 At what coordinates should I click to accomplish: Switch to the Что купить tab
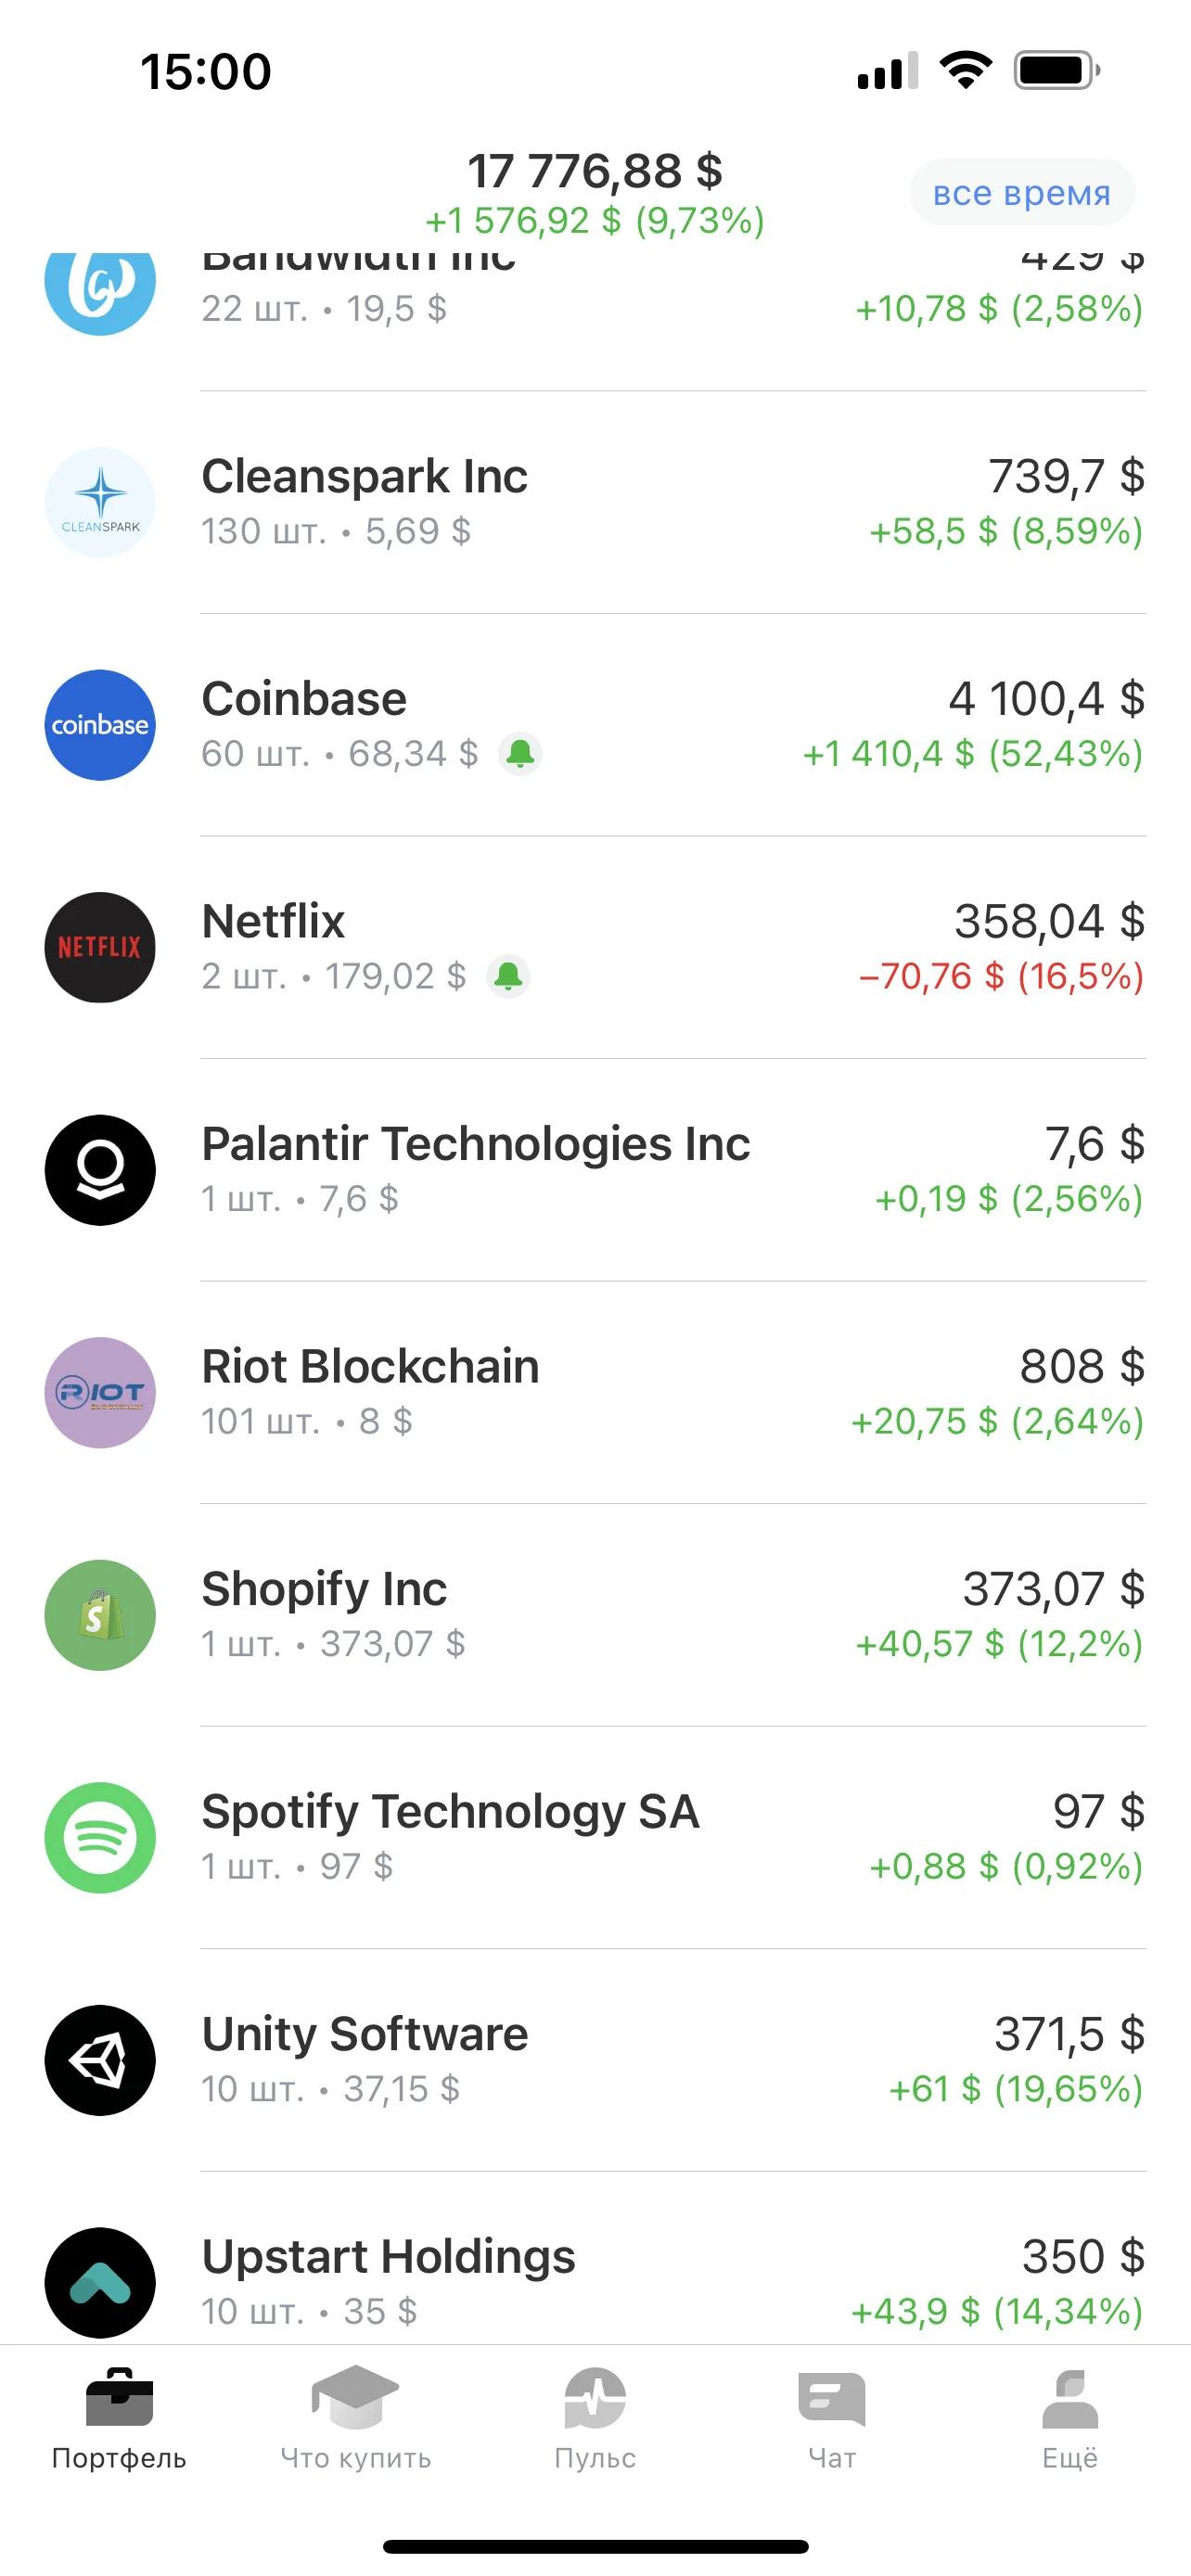tap(356, 2418)
